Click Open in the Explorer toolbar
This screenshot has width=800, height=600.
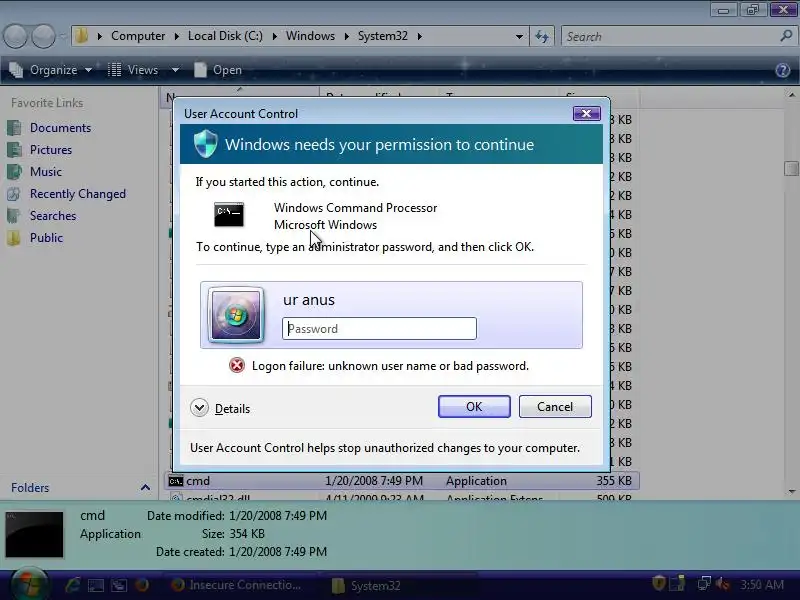click(x=218, y=70)
